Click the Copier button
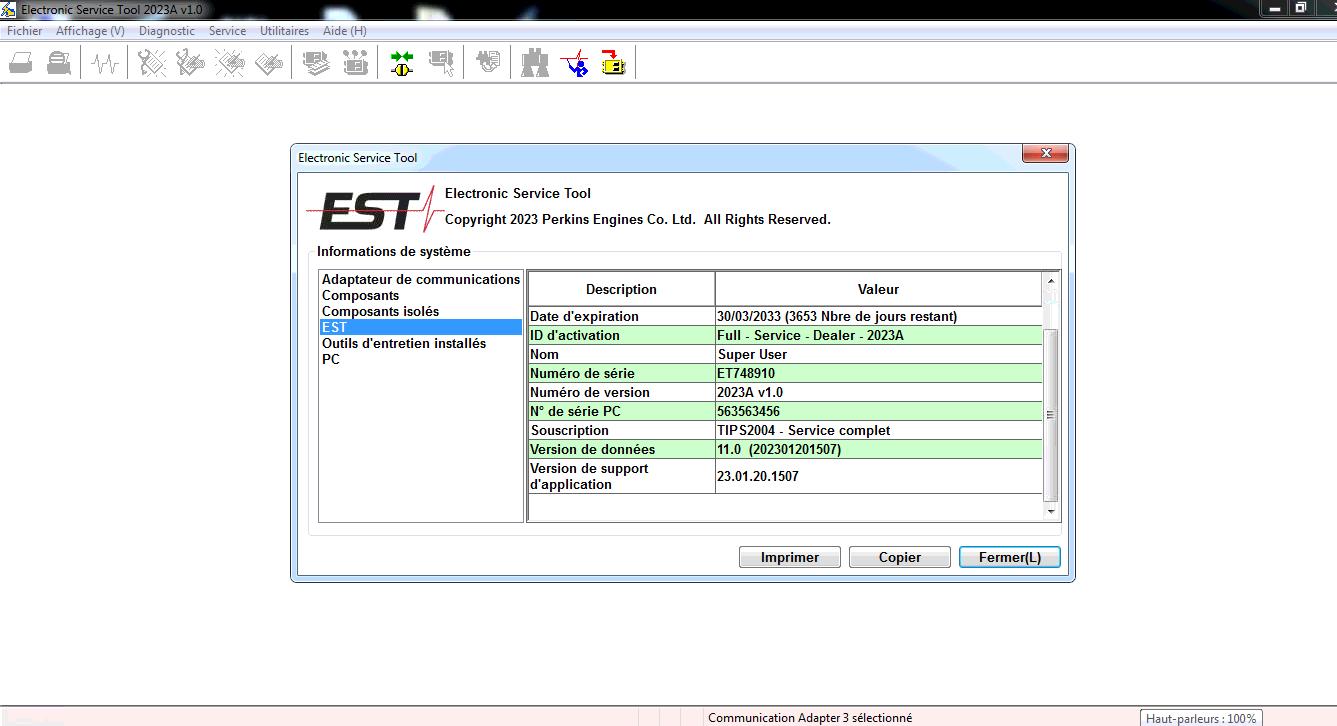Image resolution: width=1337 pixels, height=726 pixels. tap(899, 557)
